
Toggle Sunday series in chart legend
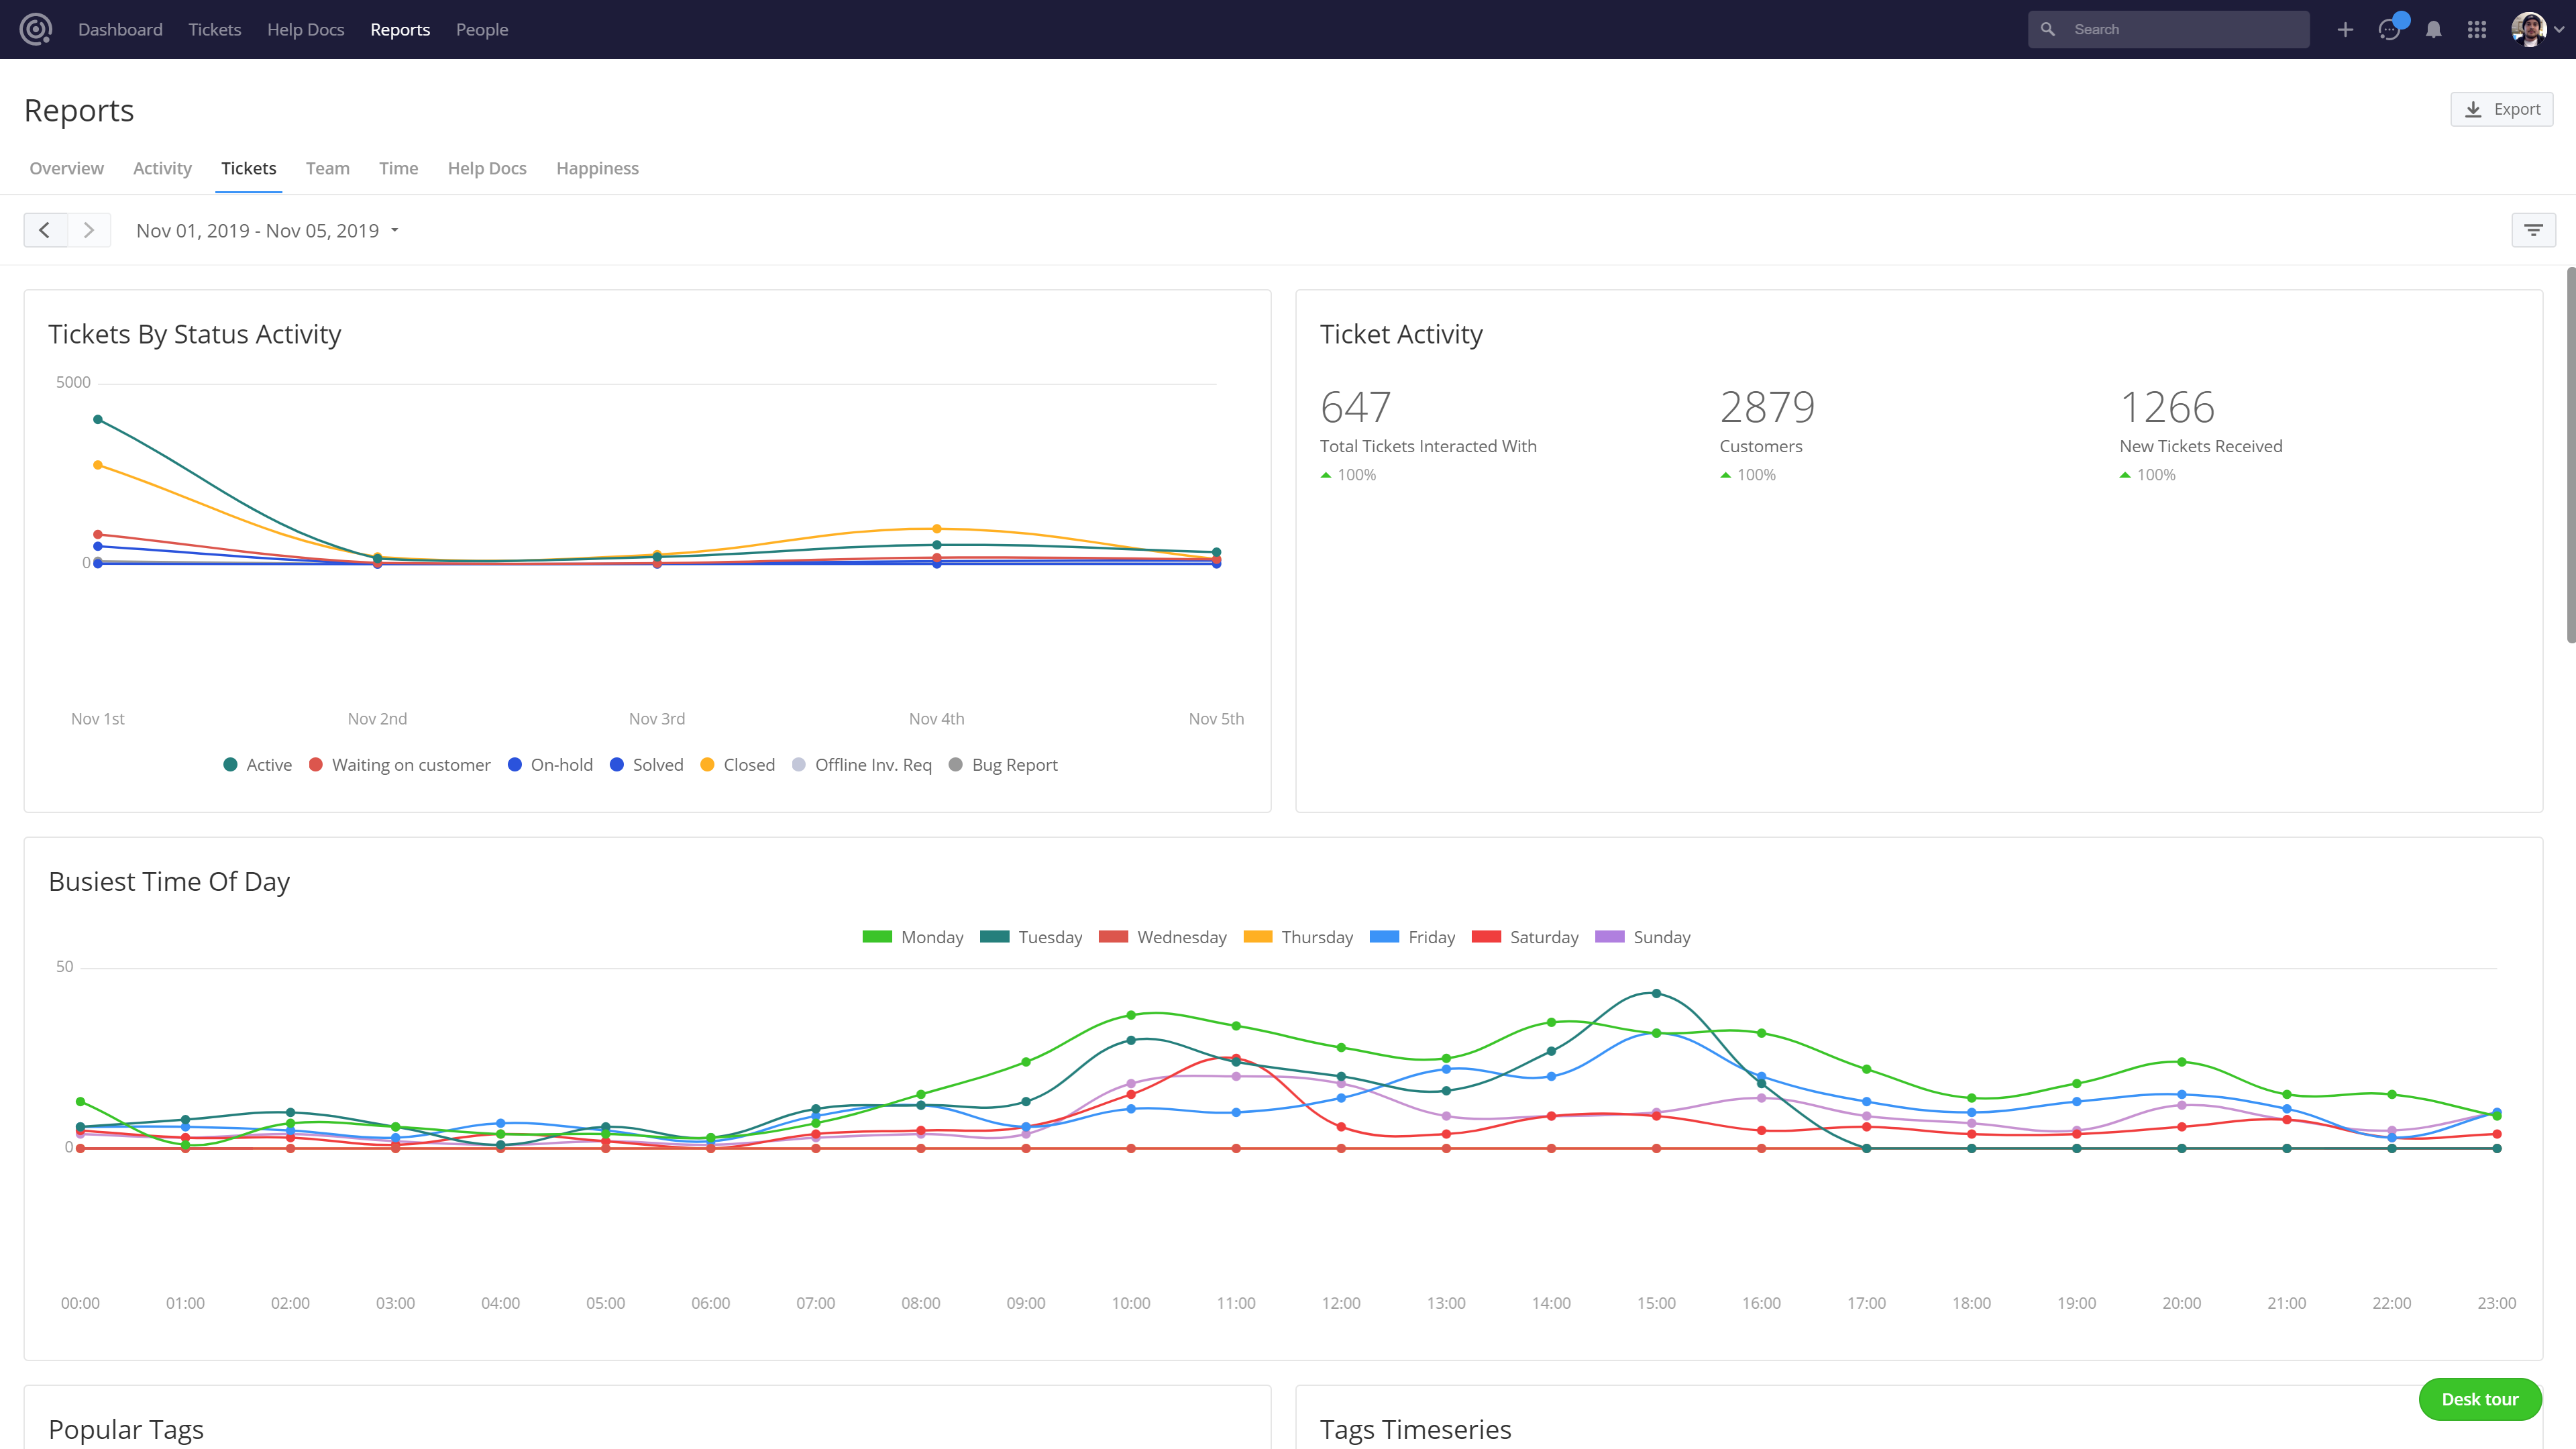click(x=1643, y=937)
